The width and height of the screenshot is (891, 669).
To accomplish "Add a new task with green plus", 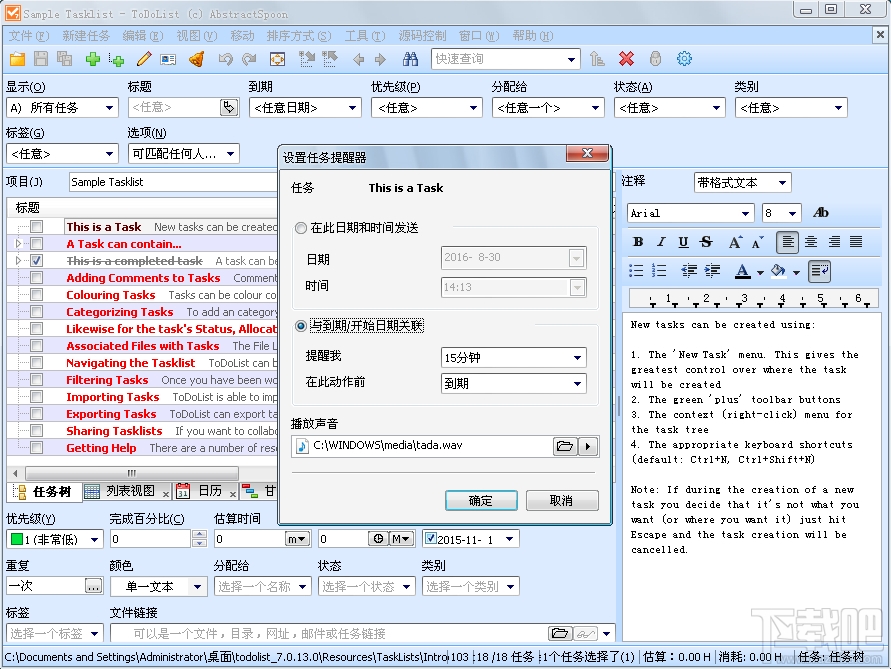I will click(93, 59).
